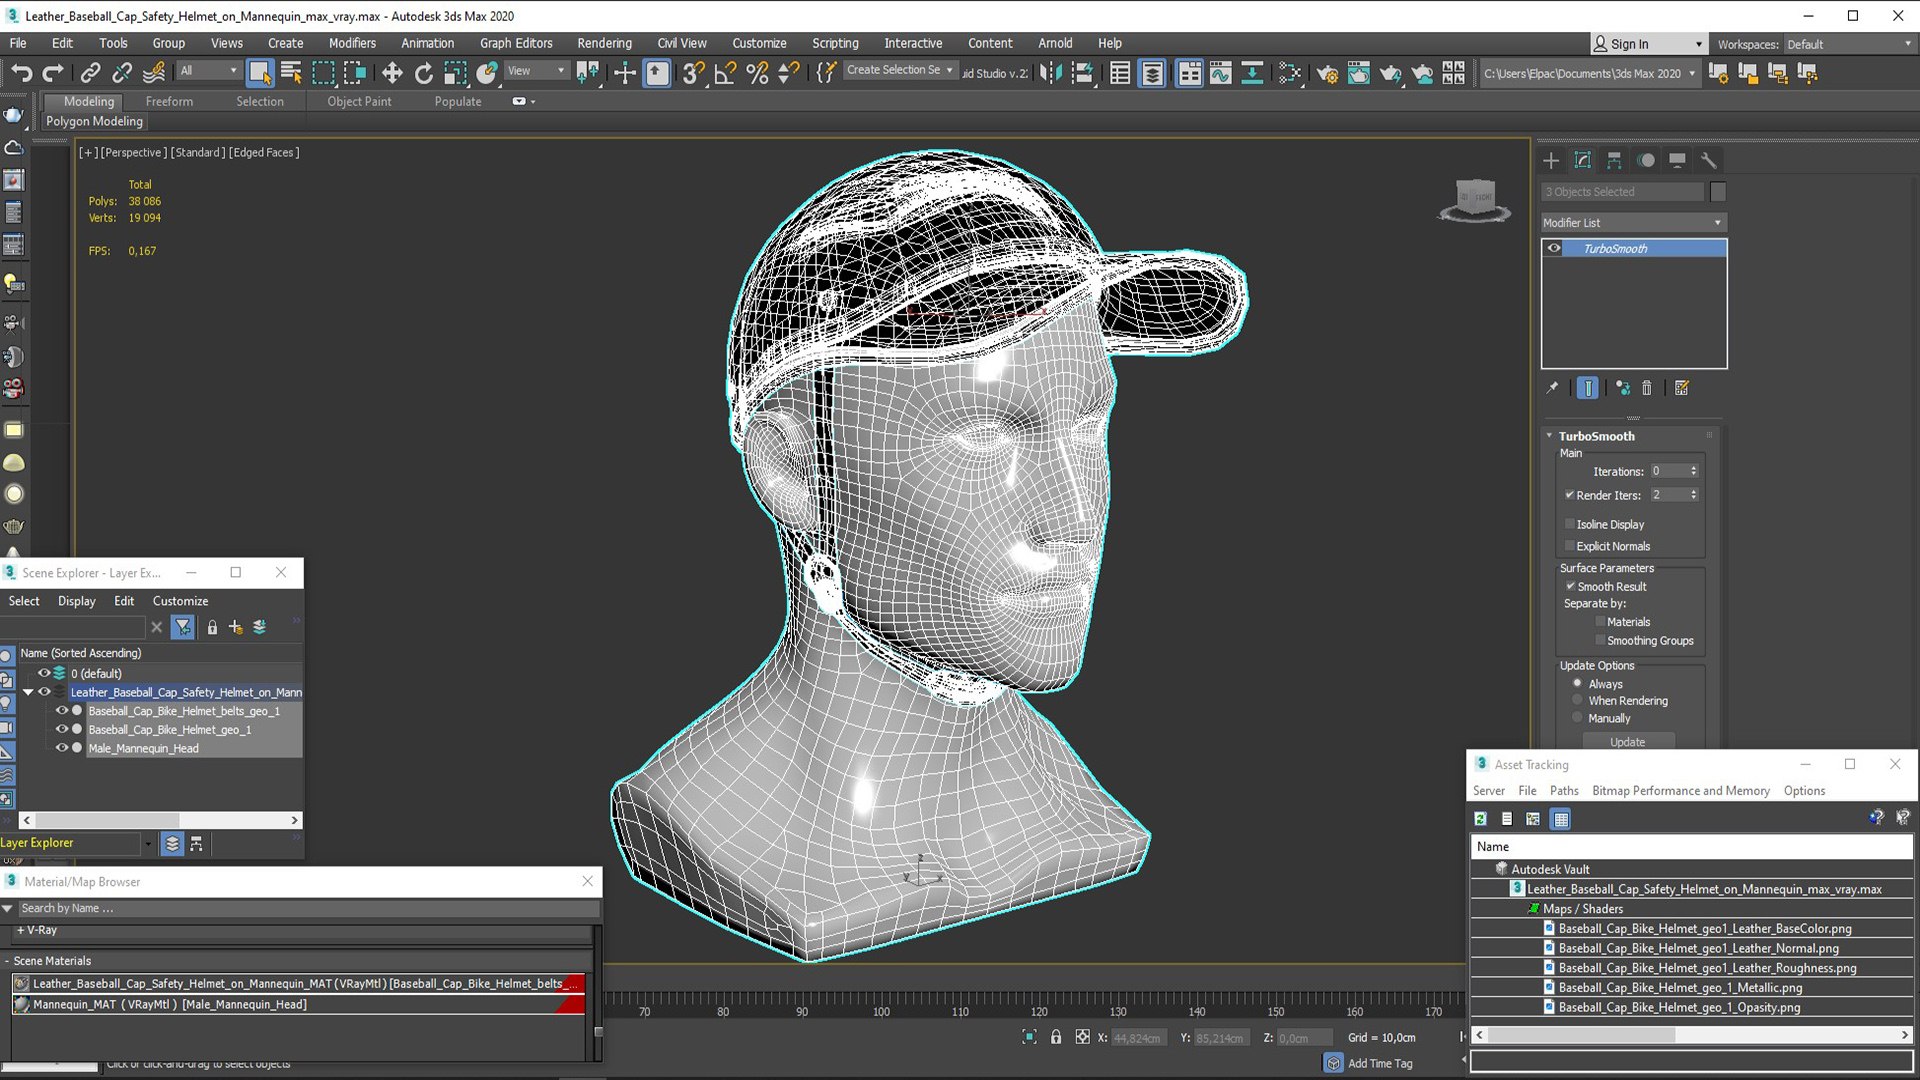Screen dimensions: 1920x1080
Task: Collapse the TurboSmooth rollout
Action: pos(1550,436)
